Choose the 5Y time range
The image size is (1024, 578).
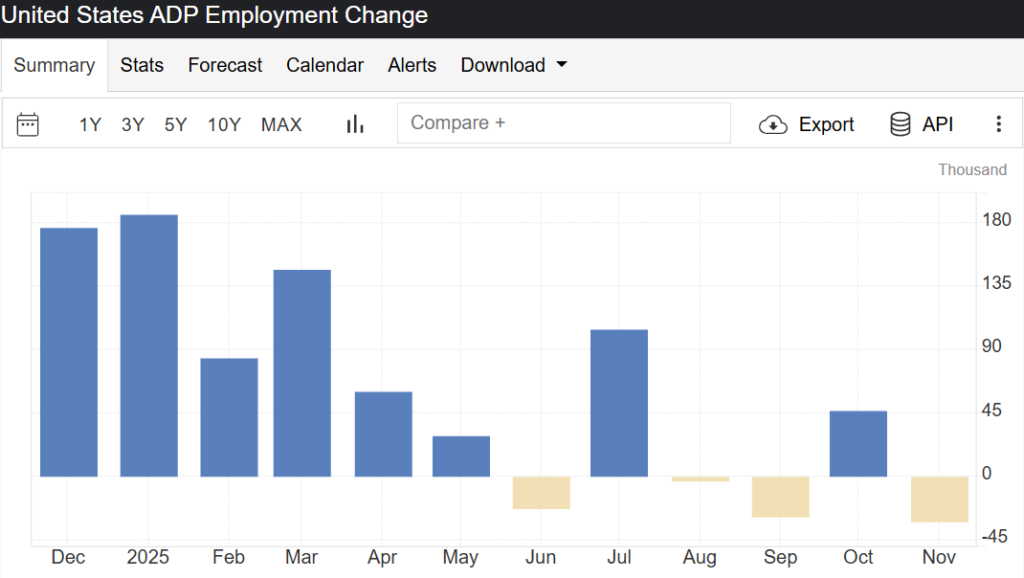(176, 124)
